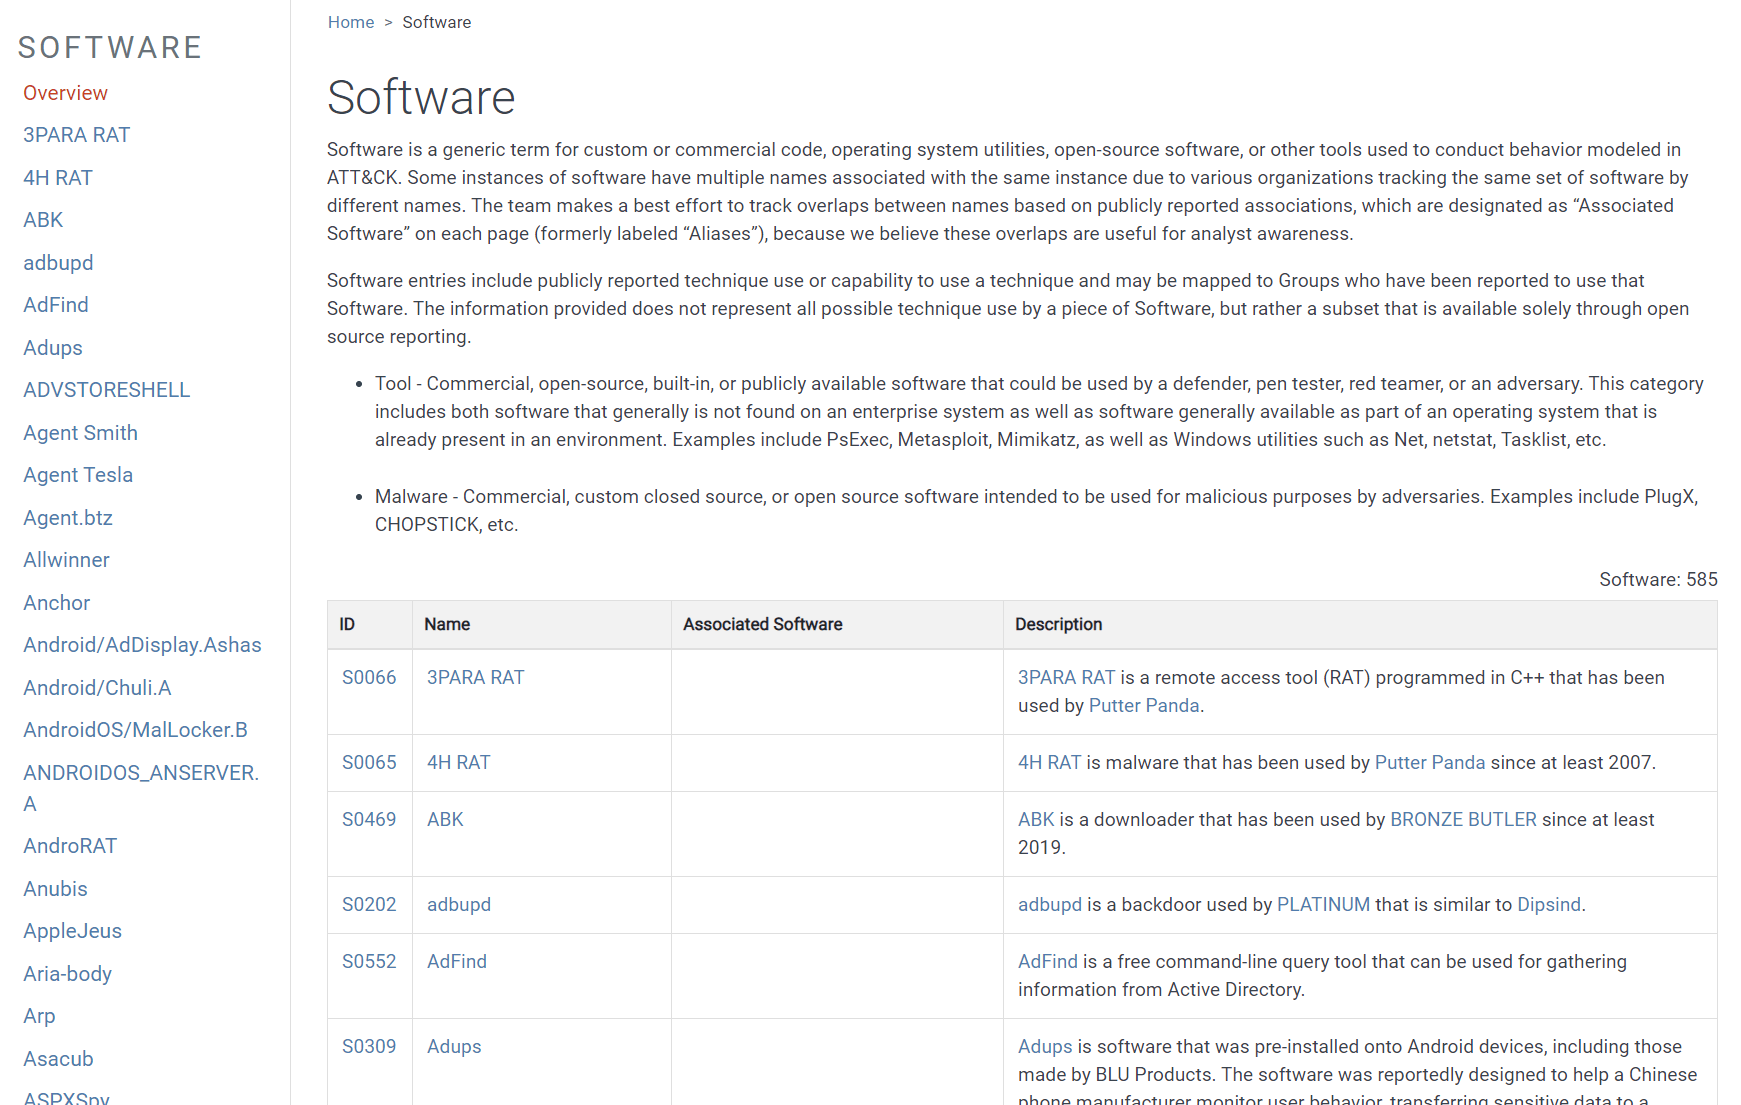Go to ADVSTORESHELL in the sidebar
Image resolution: width=1741 pixels, height=1105 pixels.
[106, 390]
